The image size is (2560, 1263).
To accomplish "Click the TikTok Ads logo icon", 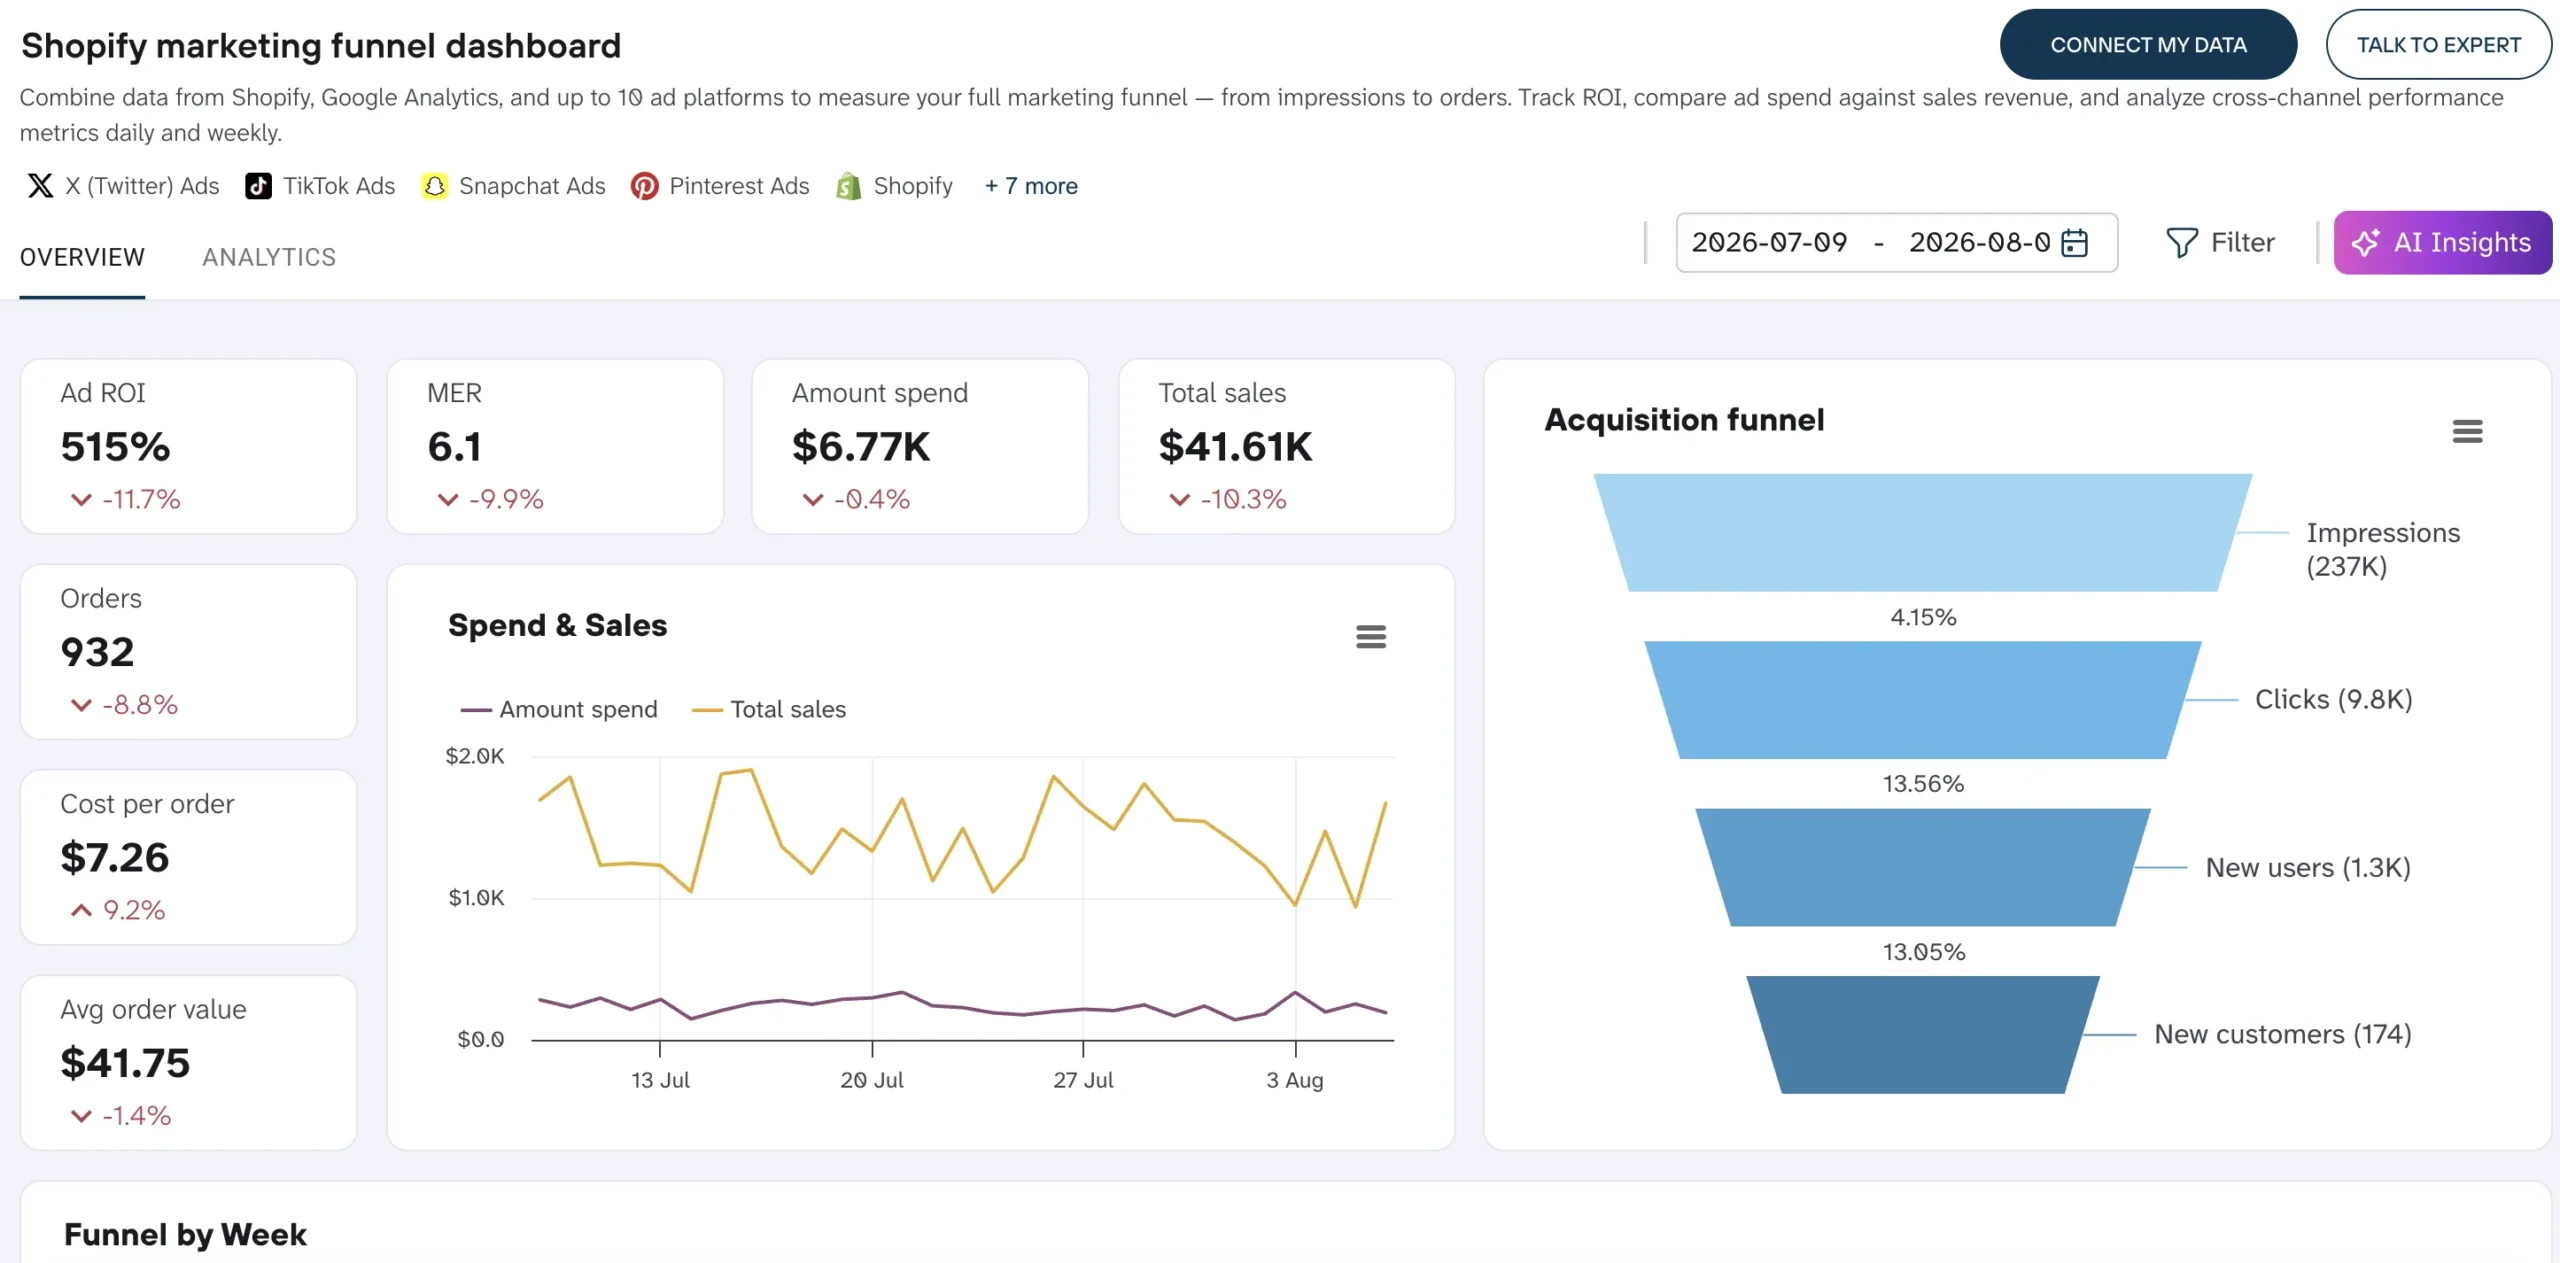I will (x=258, y=186).
